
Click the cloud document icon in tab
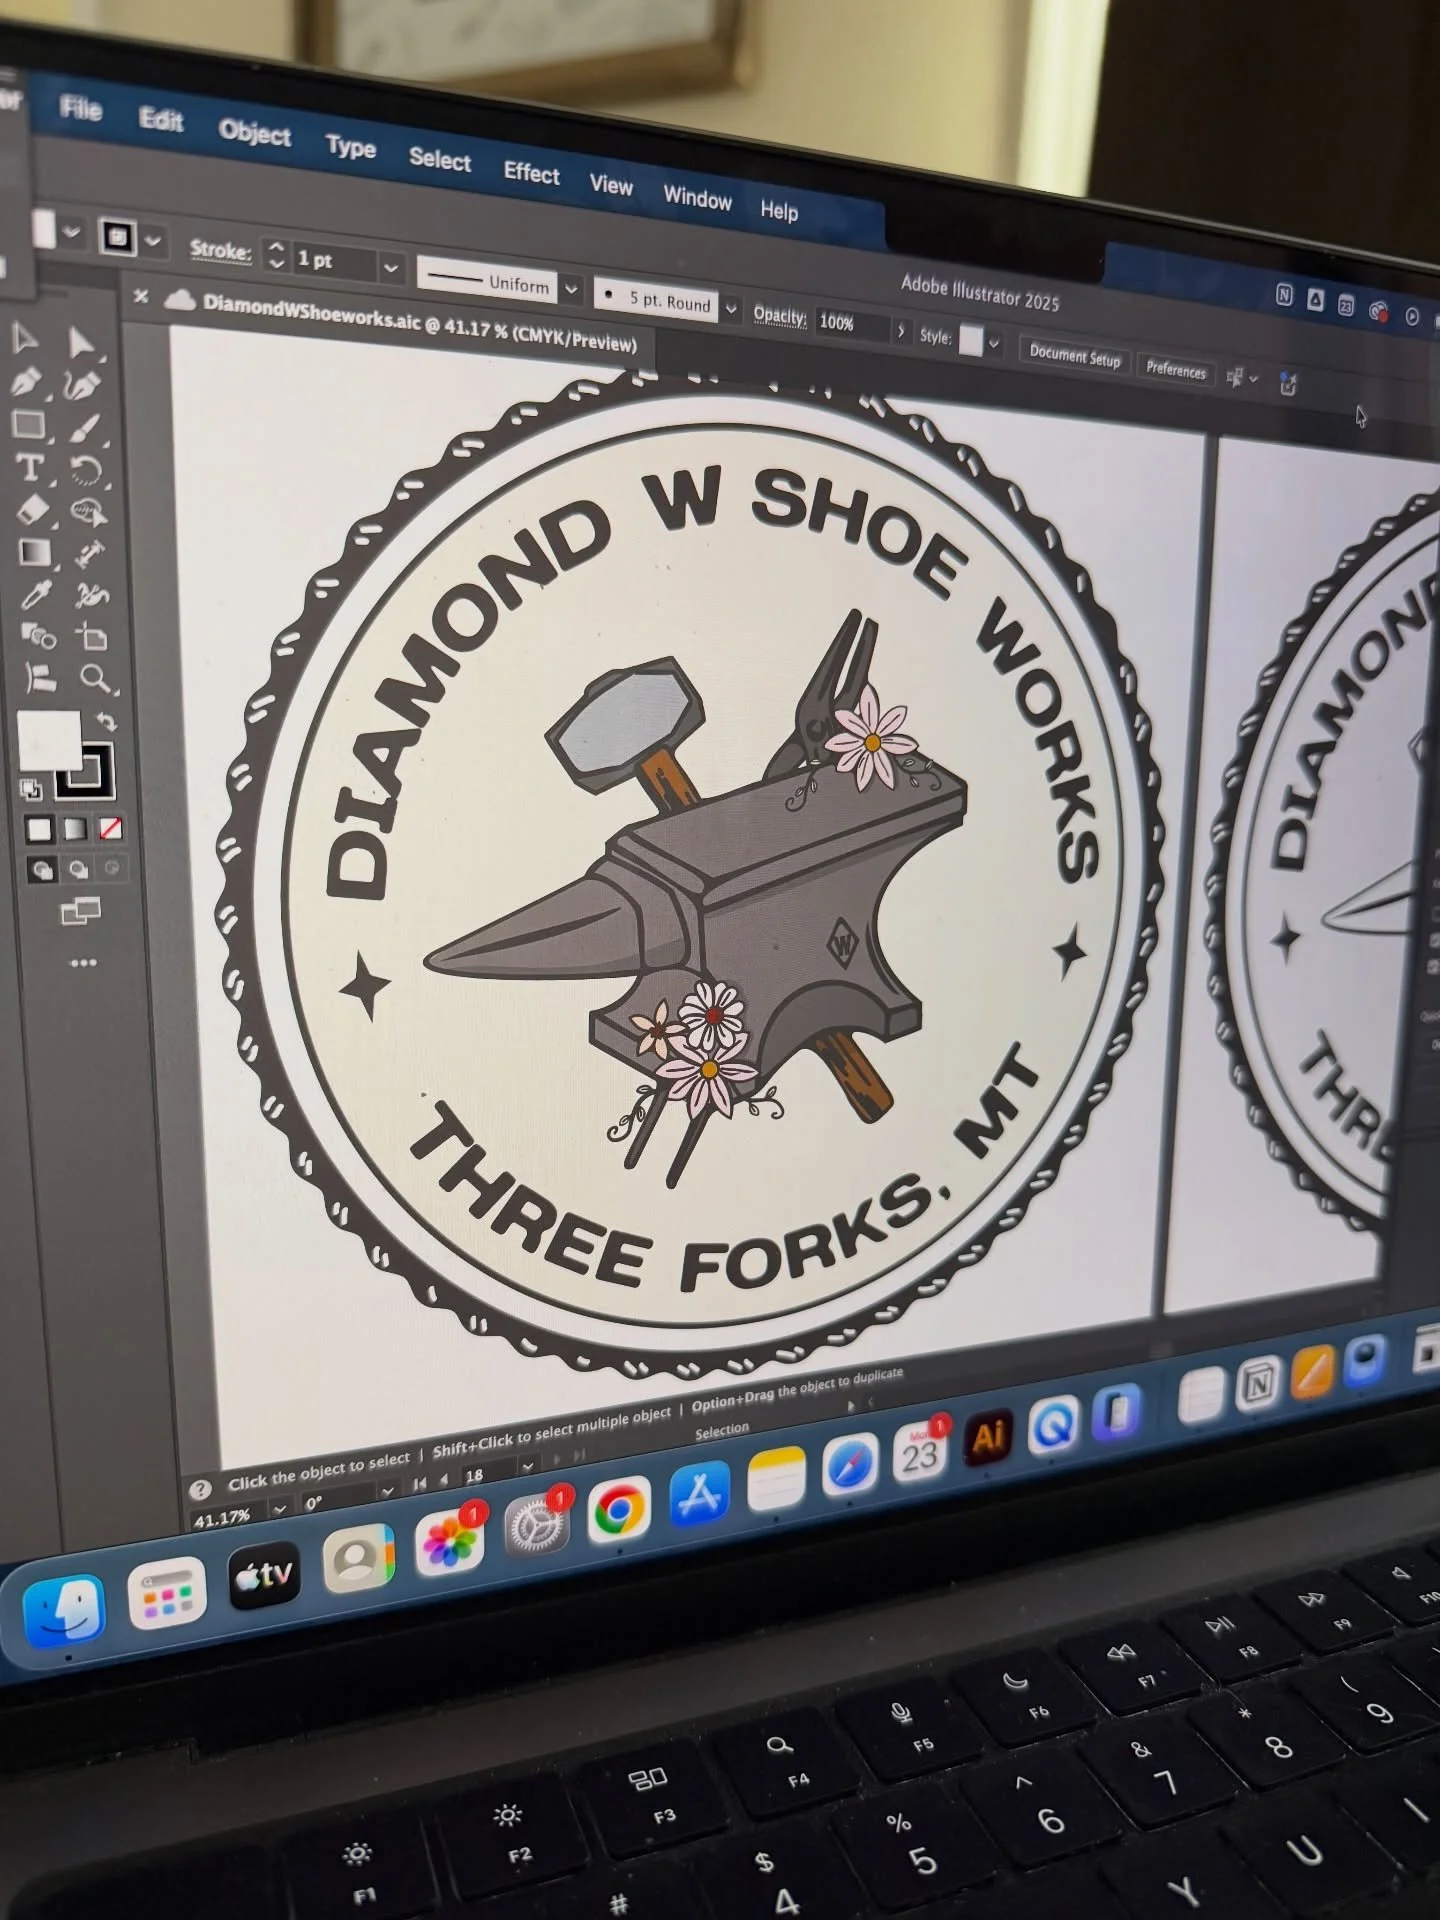[x=178, y=299]
